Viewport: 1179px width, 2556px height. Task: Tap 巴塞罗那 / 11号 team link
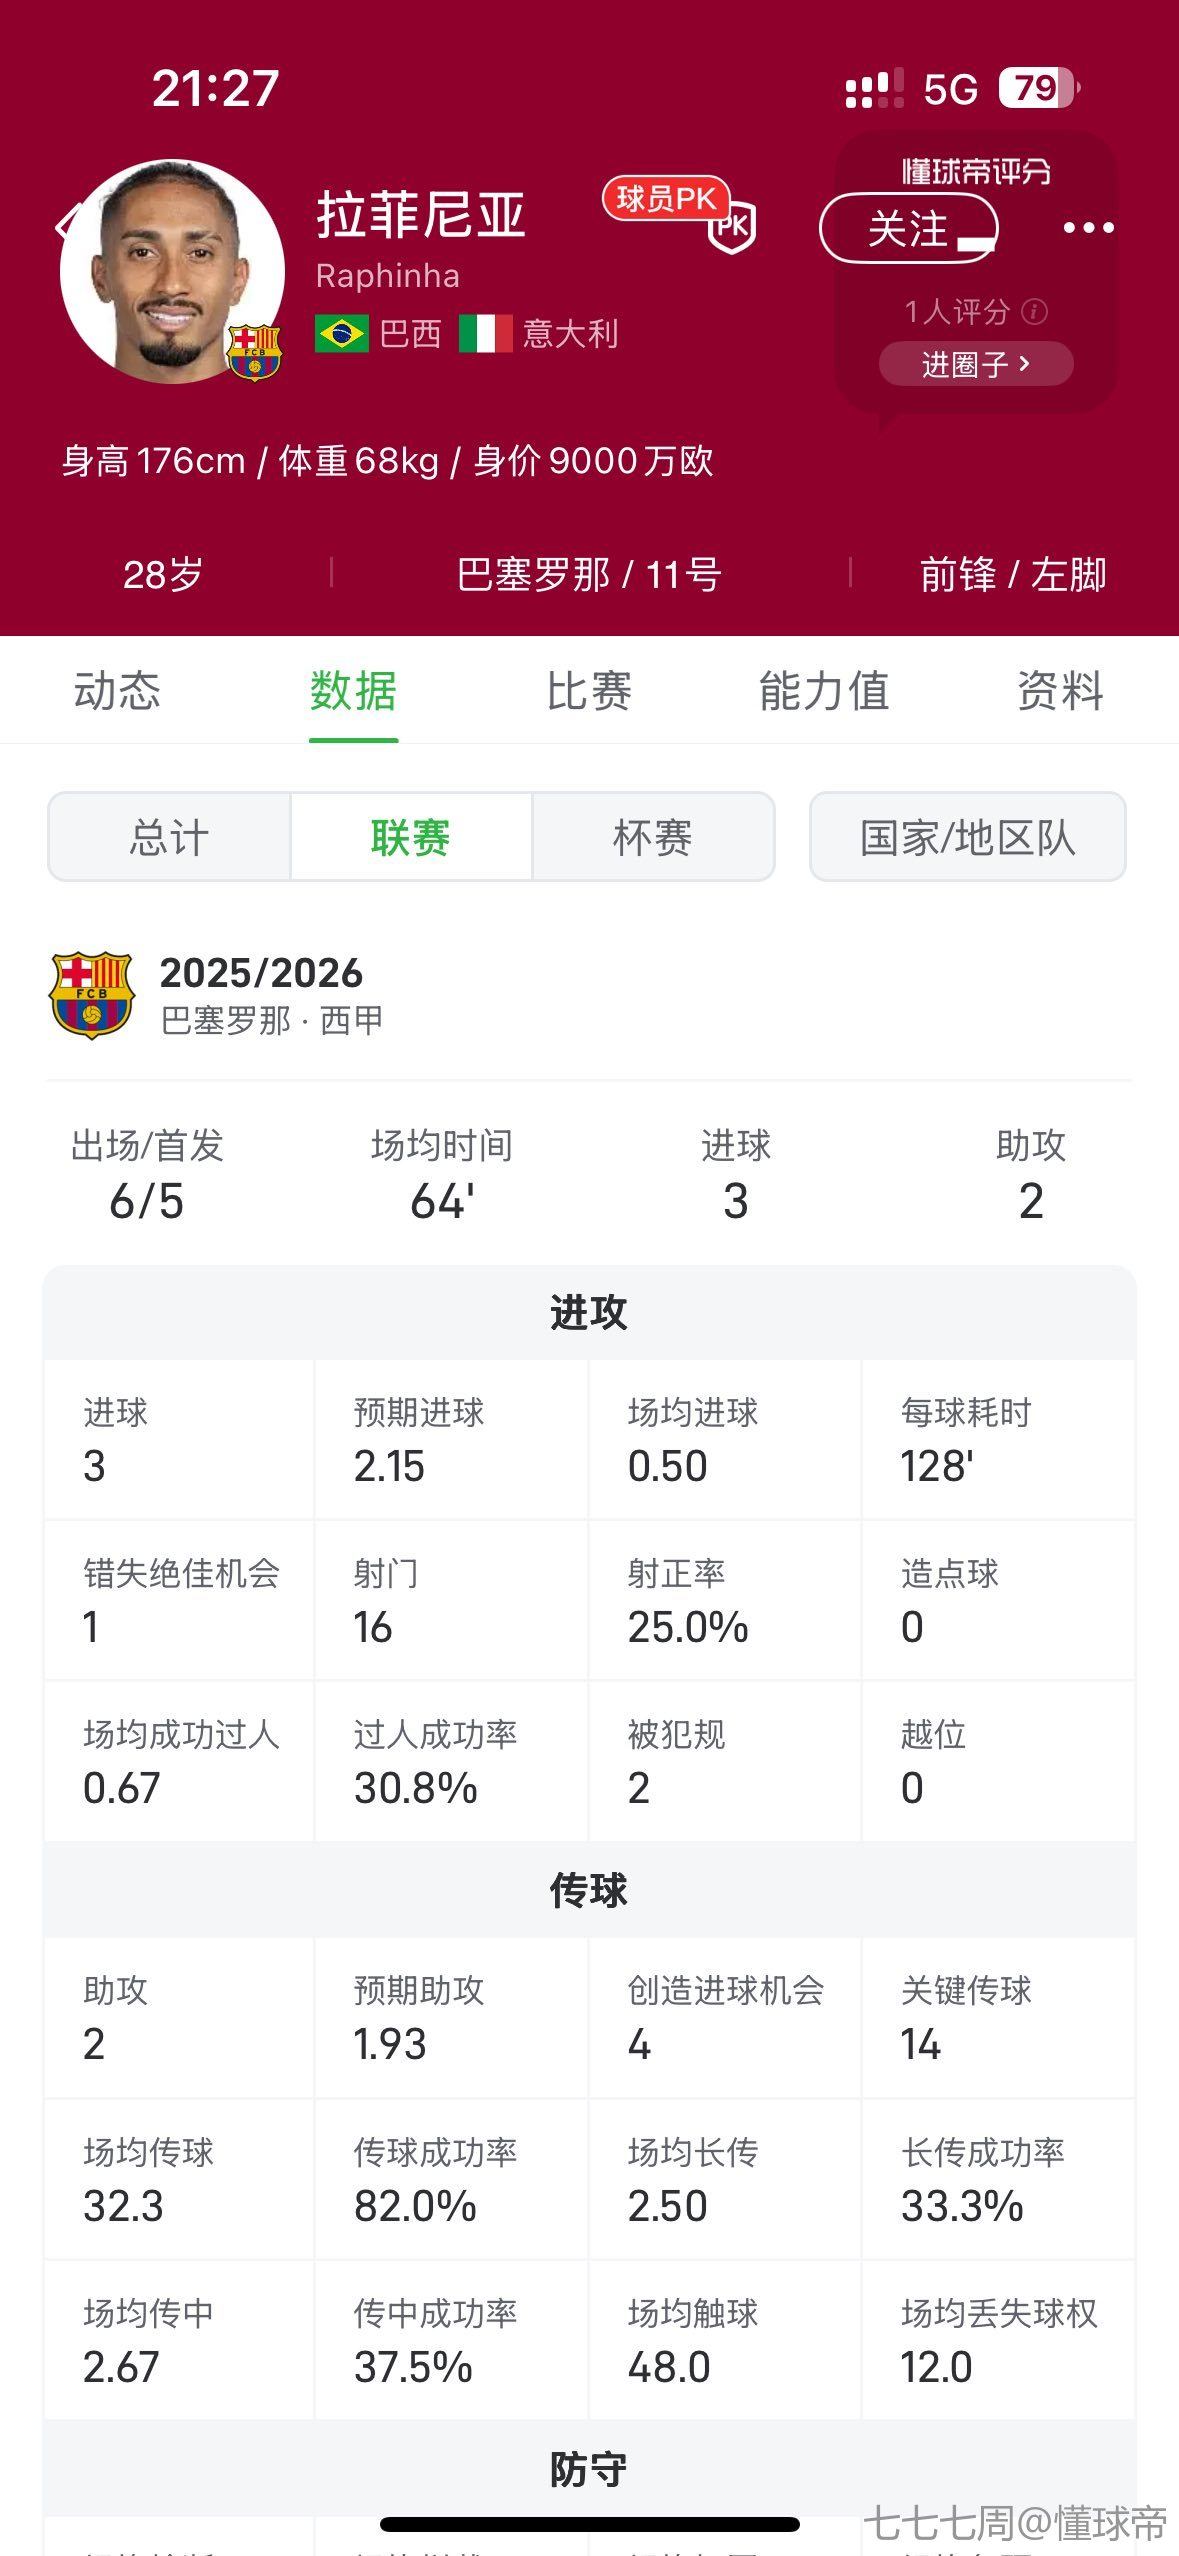coord(589,575)
